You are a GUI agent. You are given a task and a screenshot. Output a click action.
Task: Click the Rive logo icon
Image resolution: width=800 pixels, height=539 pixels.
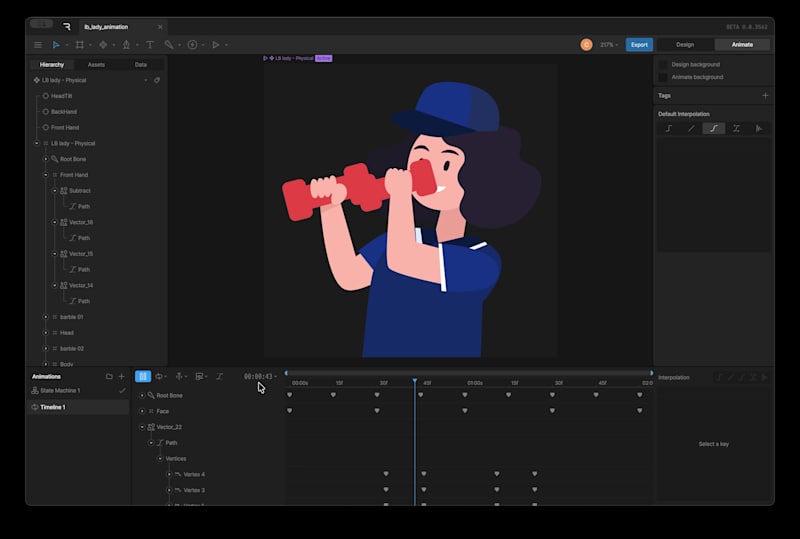point(66,27)
